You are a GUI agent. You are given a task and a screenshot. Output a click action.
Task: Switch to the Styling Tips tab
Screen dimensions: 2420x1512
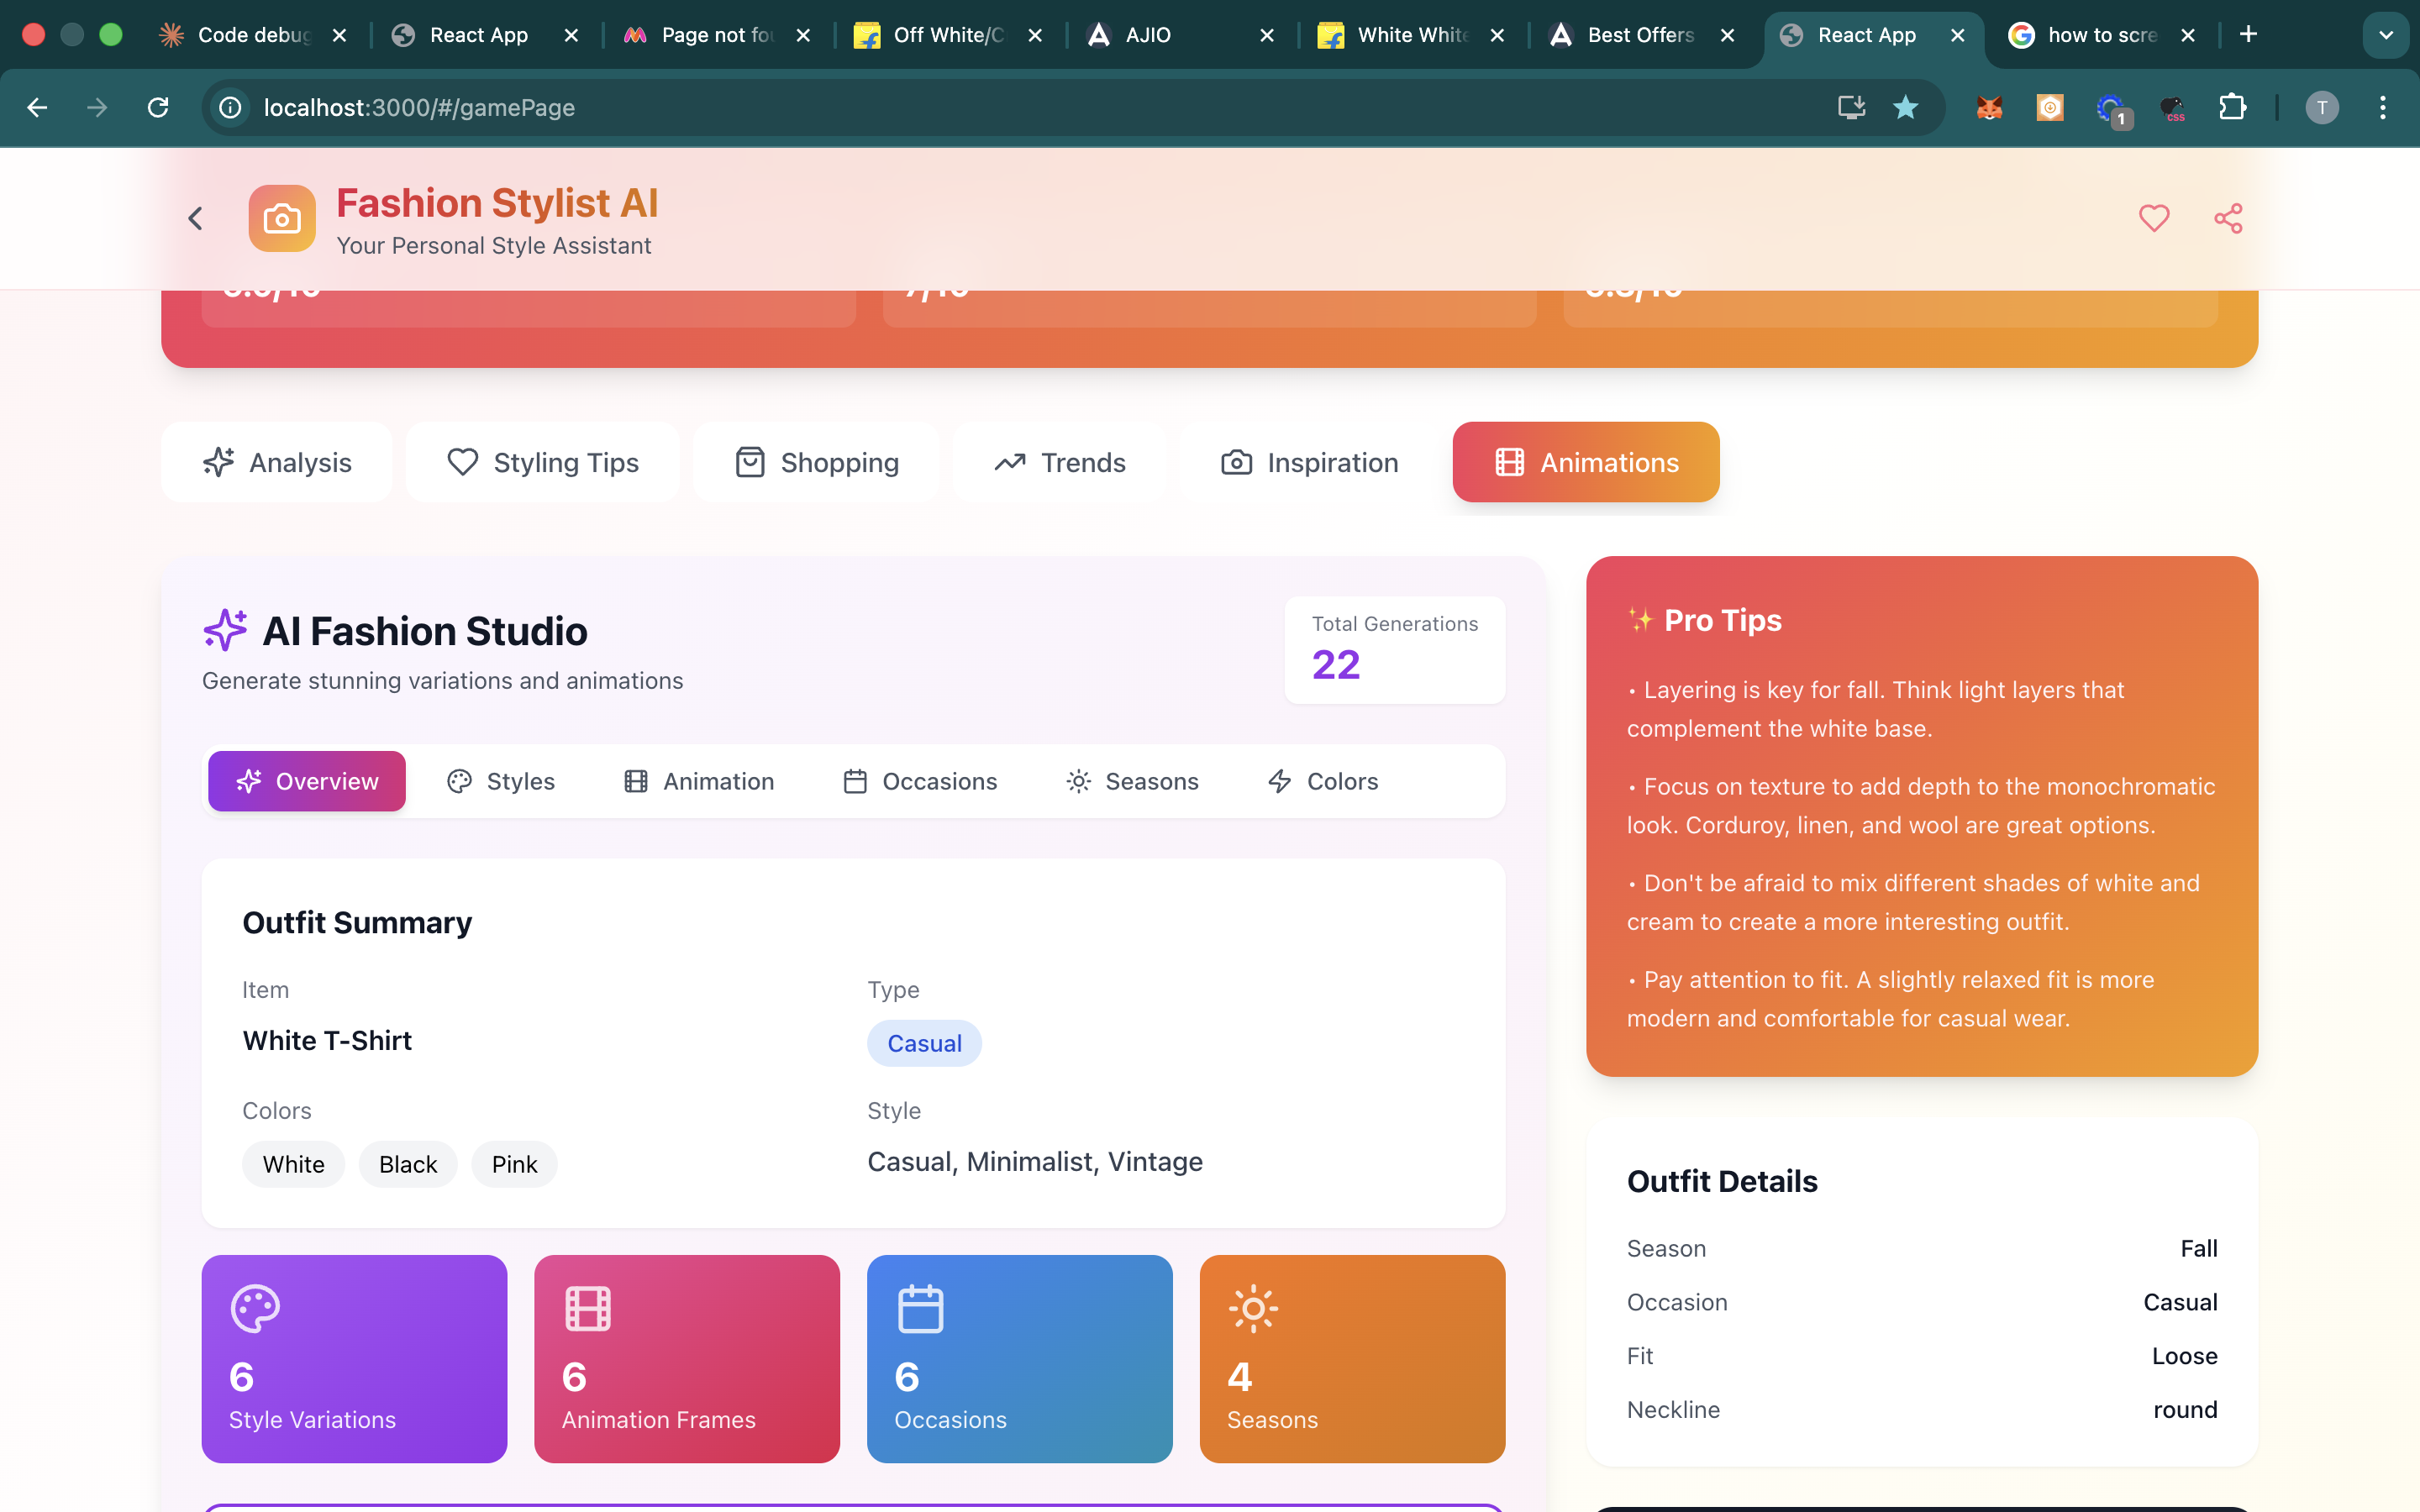543,462
